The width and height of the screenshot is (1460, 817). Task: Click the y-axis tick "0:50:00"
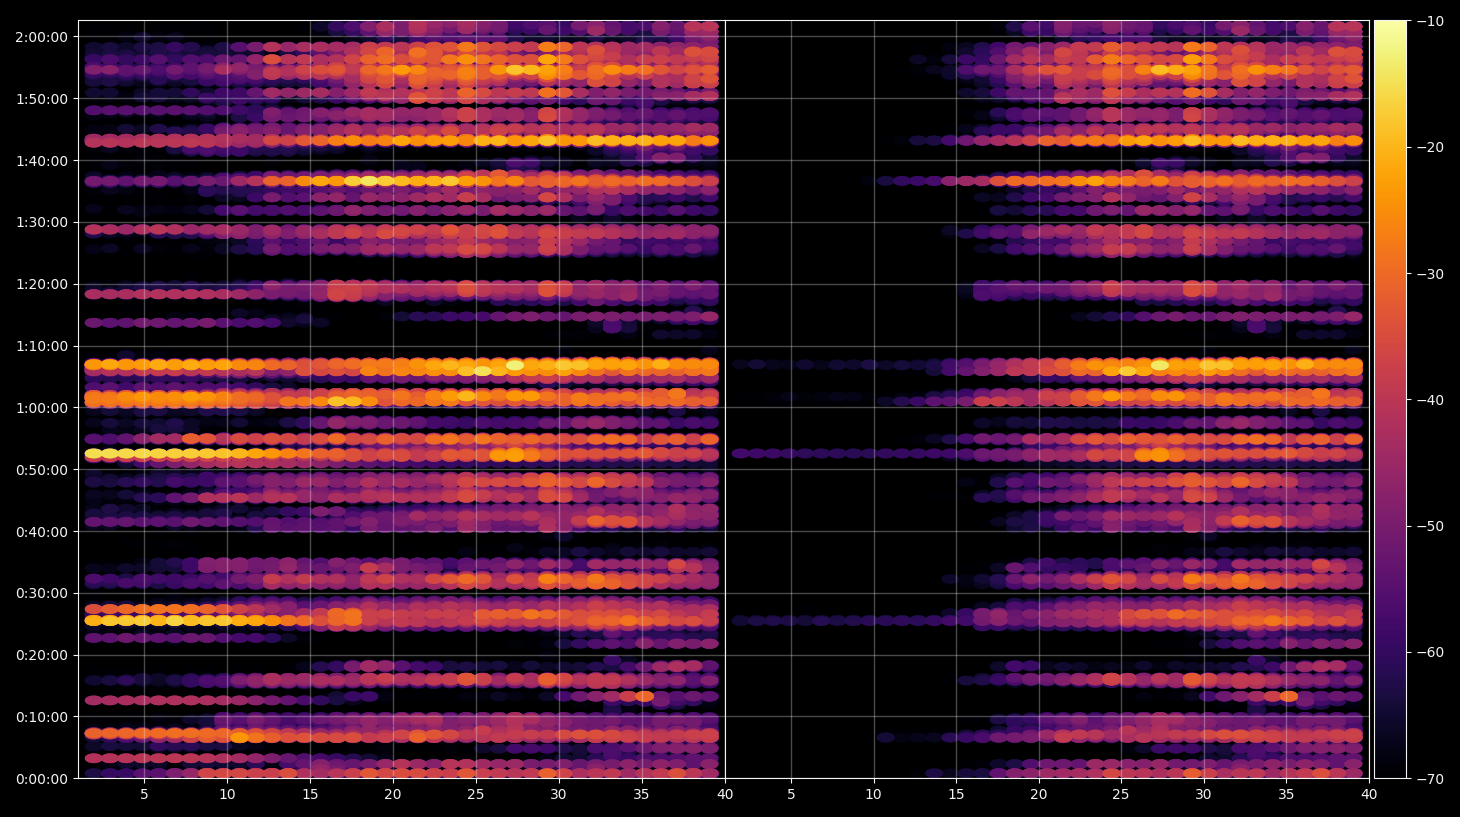click(42, 470)
